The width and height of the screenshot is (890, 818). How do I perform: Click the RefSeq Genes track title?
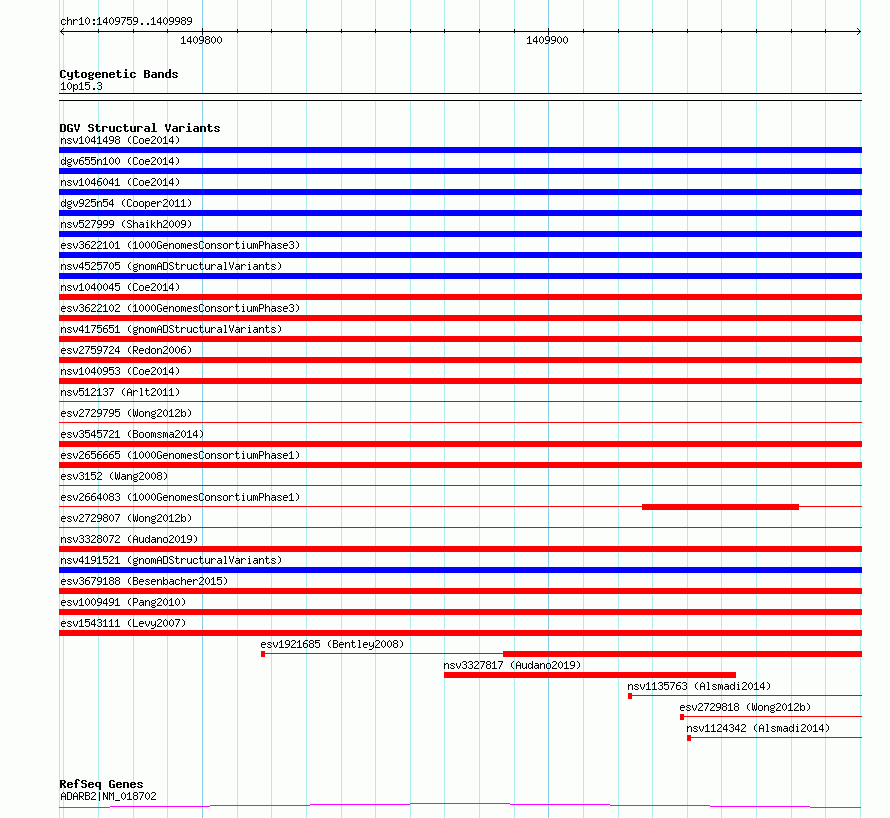click(101, 784)
